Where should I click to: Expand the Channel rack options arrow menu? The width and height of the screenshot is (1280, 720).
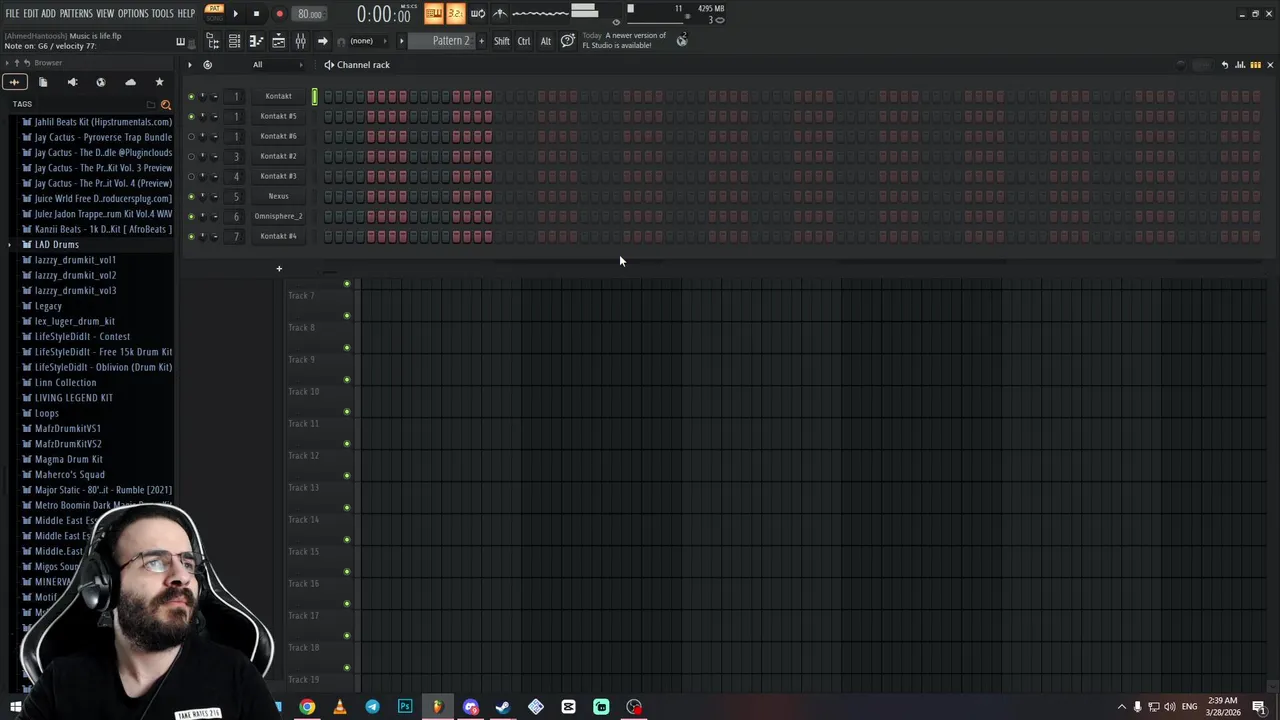click(x=189, y=65)
